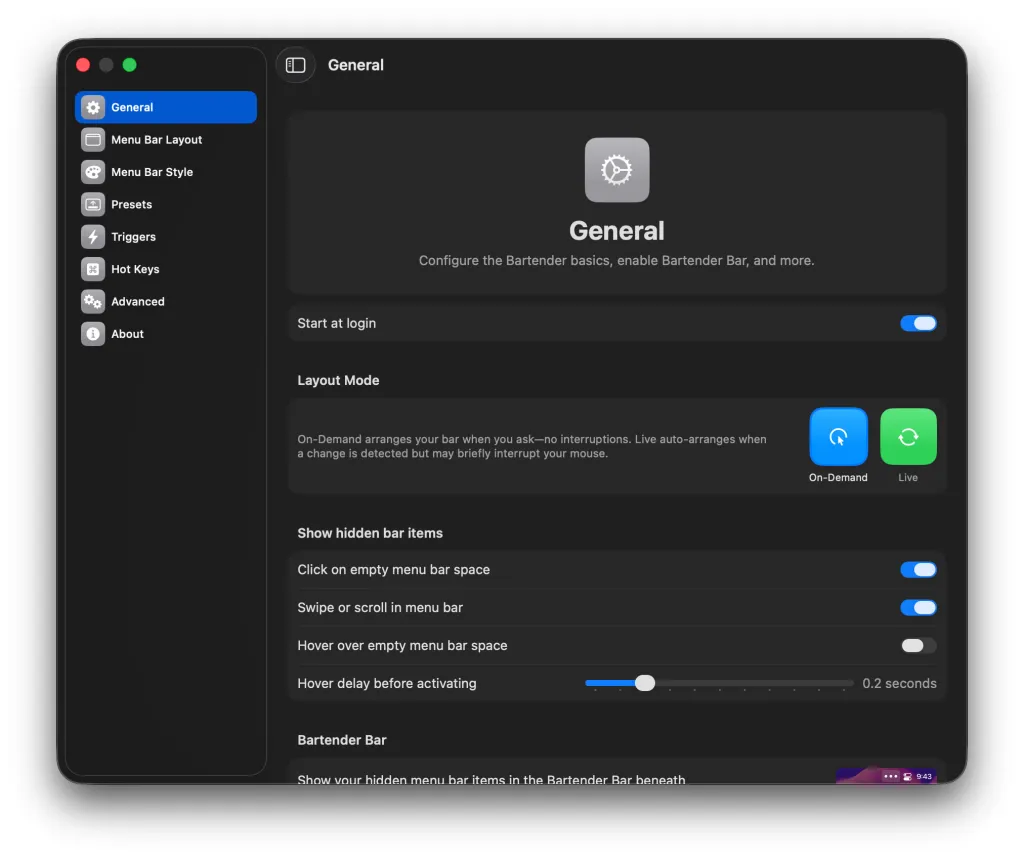Viewport: 1024px width, 859px height.
Task: Click the Show hidden bar items heading
Action: point(370,533)
